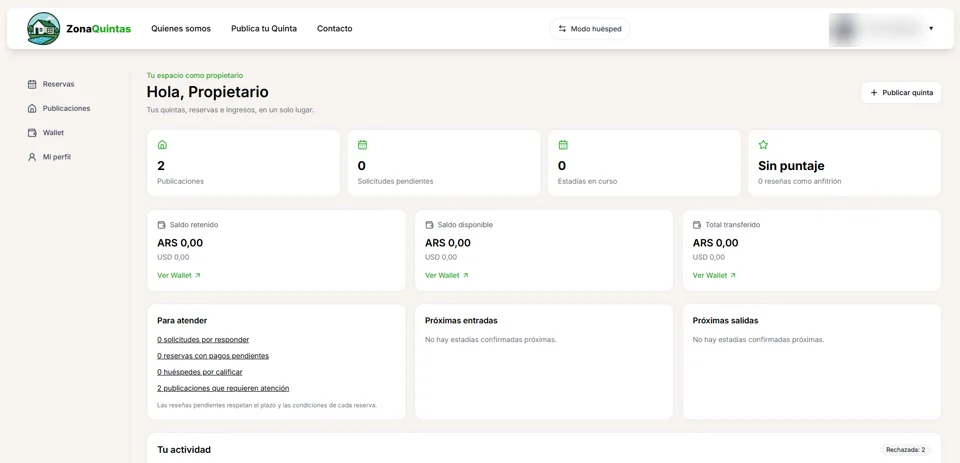Open 2 publicaciones que requieren atención link
This screenshot has height=463, width=960.
(x=223, y=388)
